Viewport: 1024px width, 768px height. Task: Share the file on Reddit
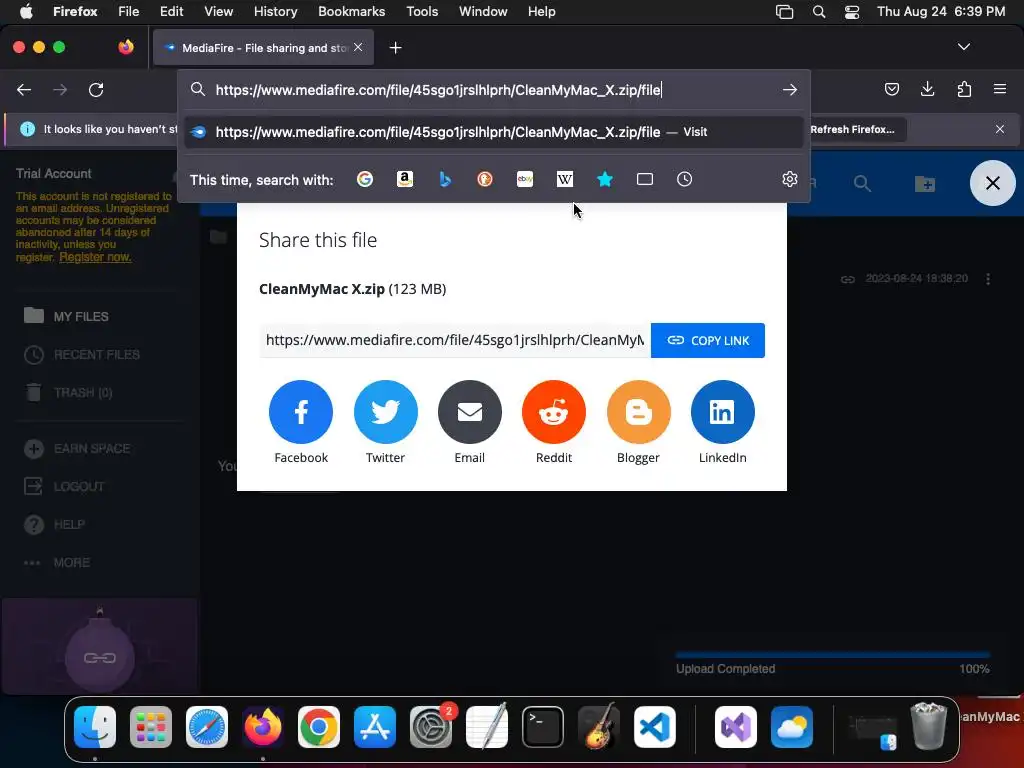pyautogui.click(x=554, y=412)
